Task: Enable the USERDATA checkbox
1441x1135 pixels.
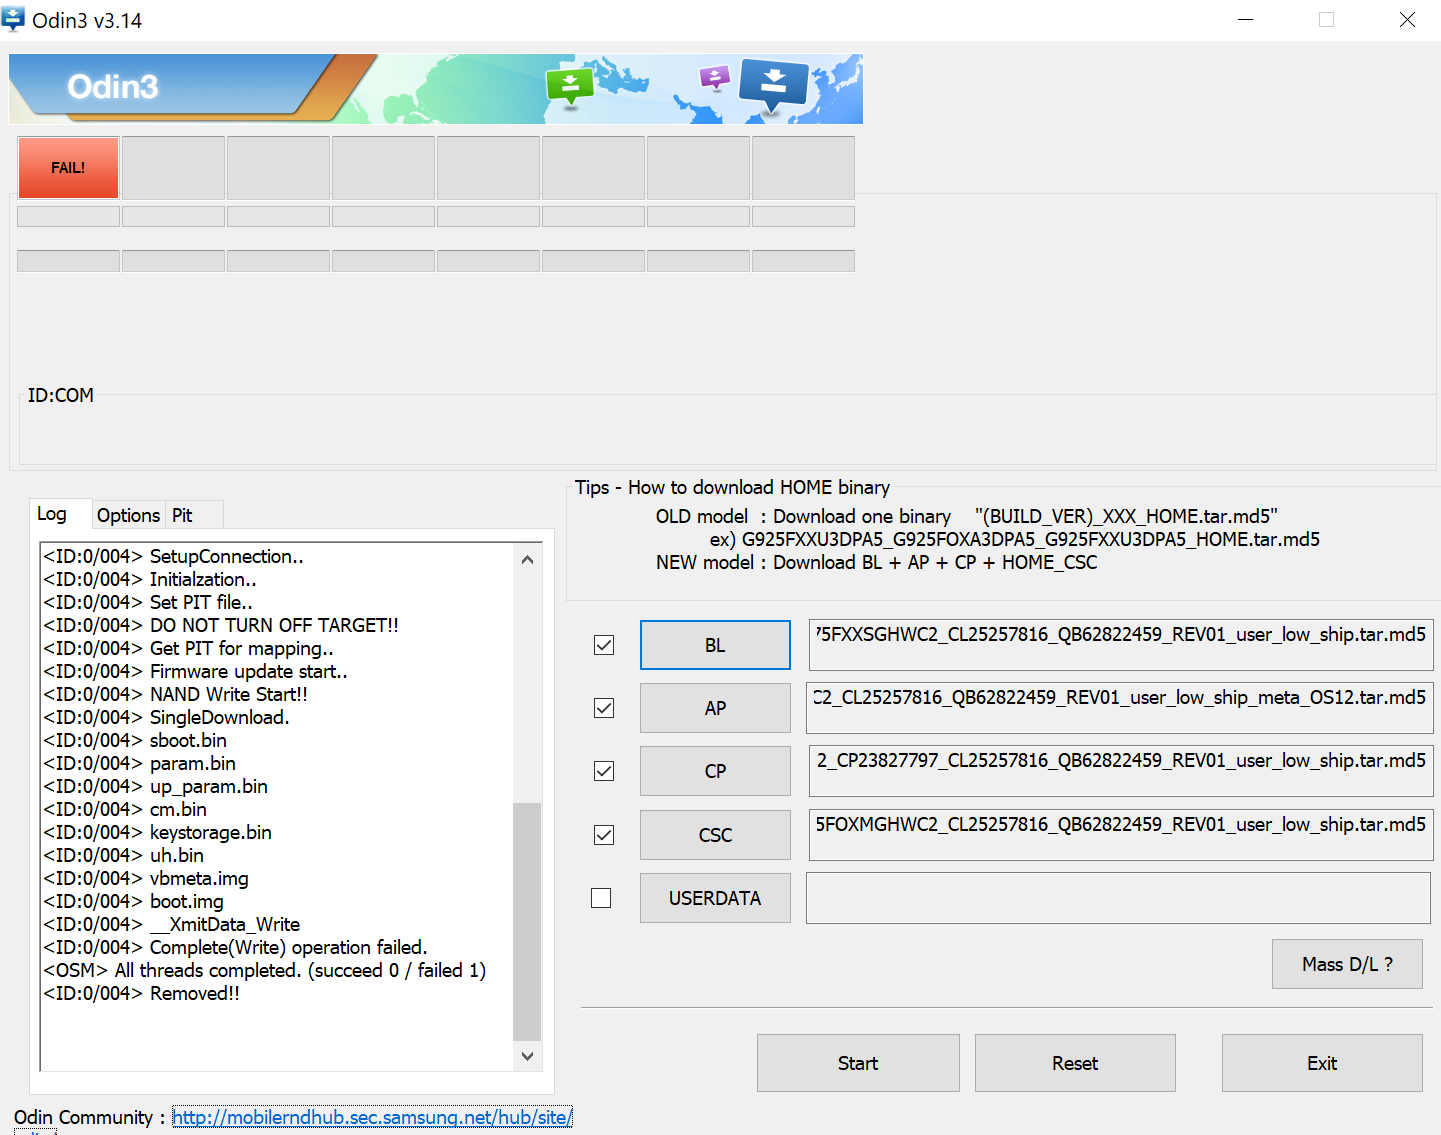Action: (x=601, y=898)
